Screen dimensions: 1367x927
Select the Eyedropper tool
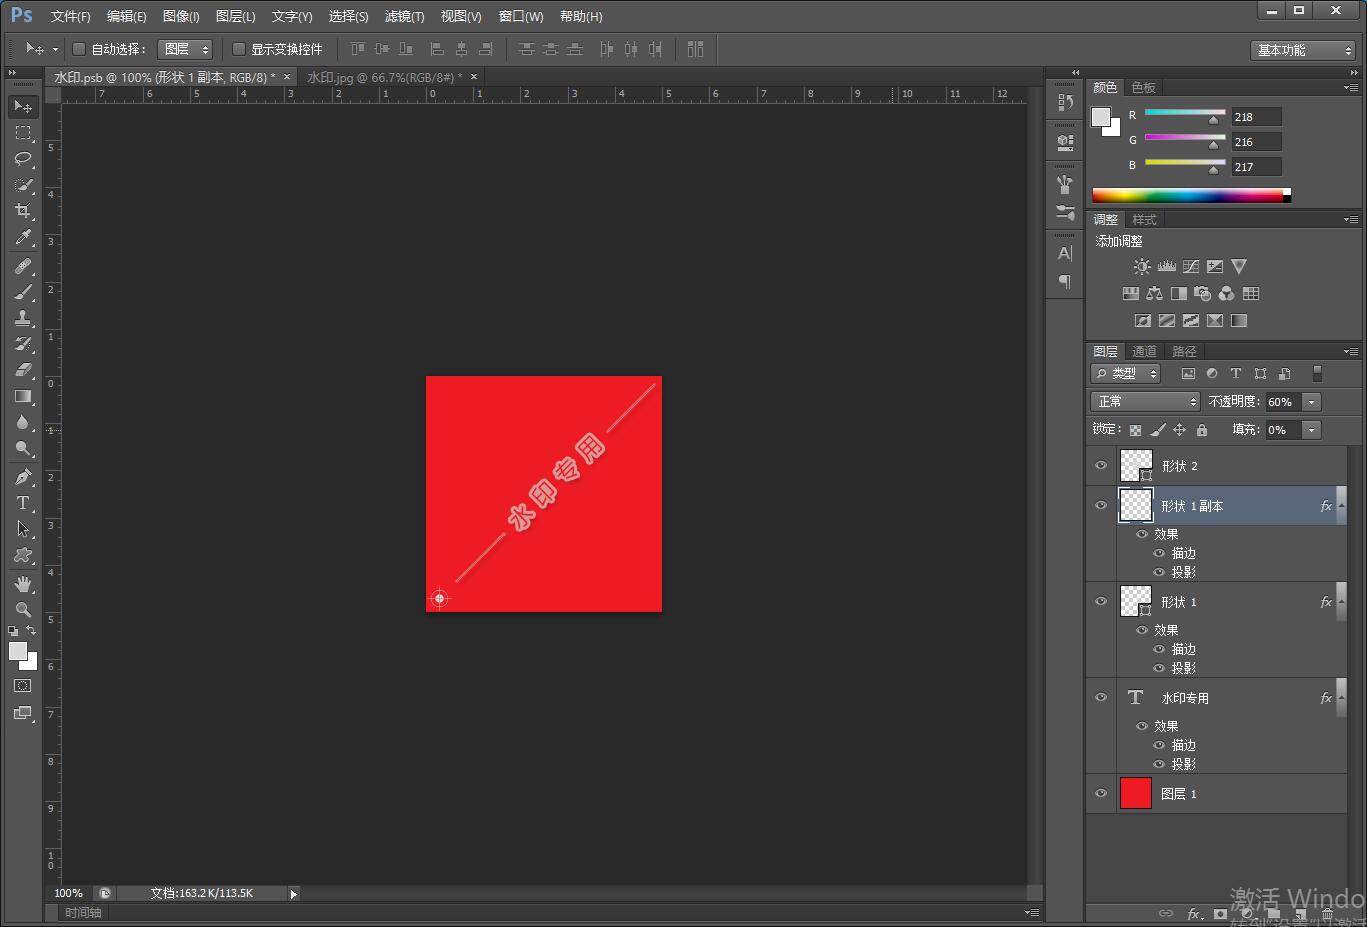click(23, 237)
